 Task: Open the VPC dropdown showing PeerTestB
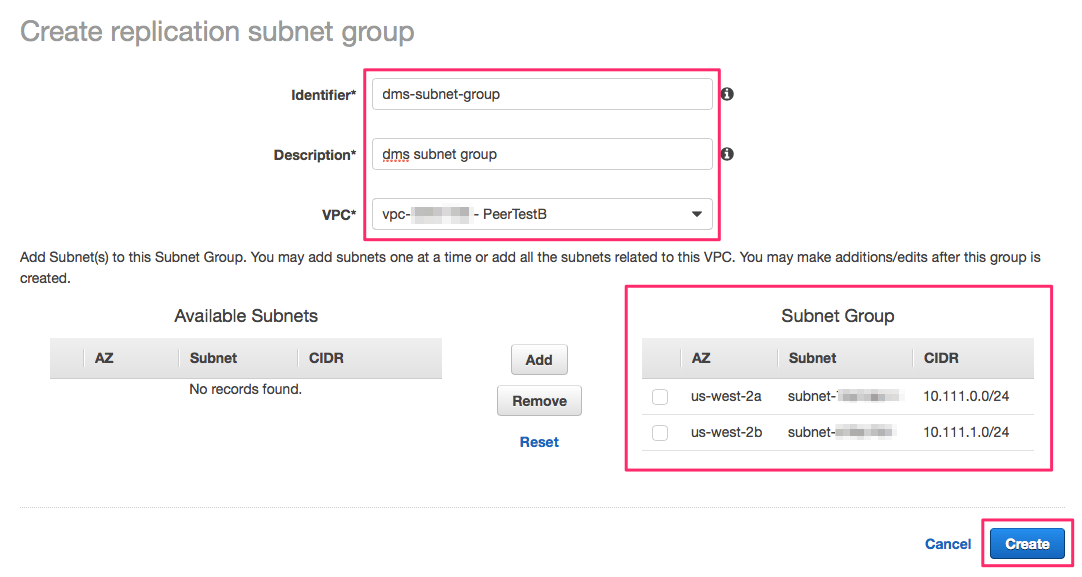542,214
